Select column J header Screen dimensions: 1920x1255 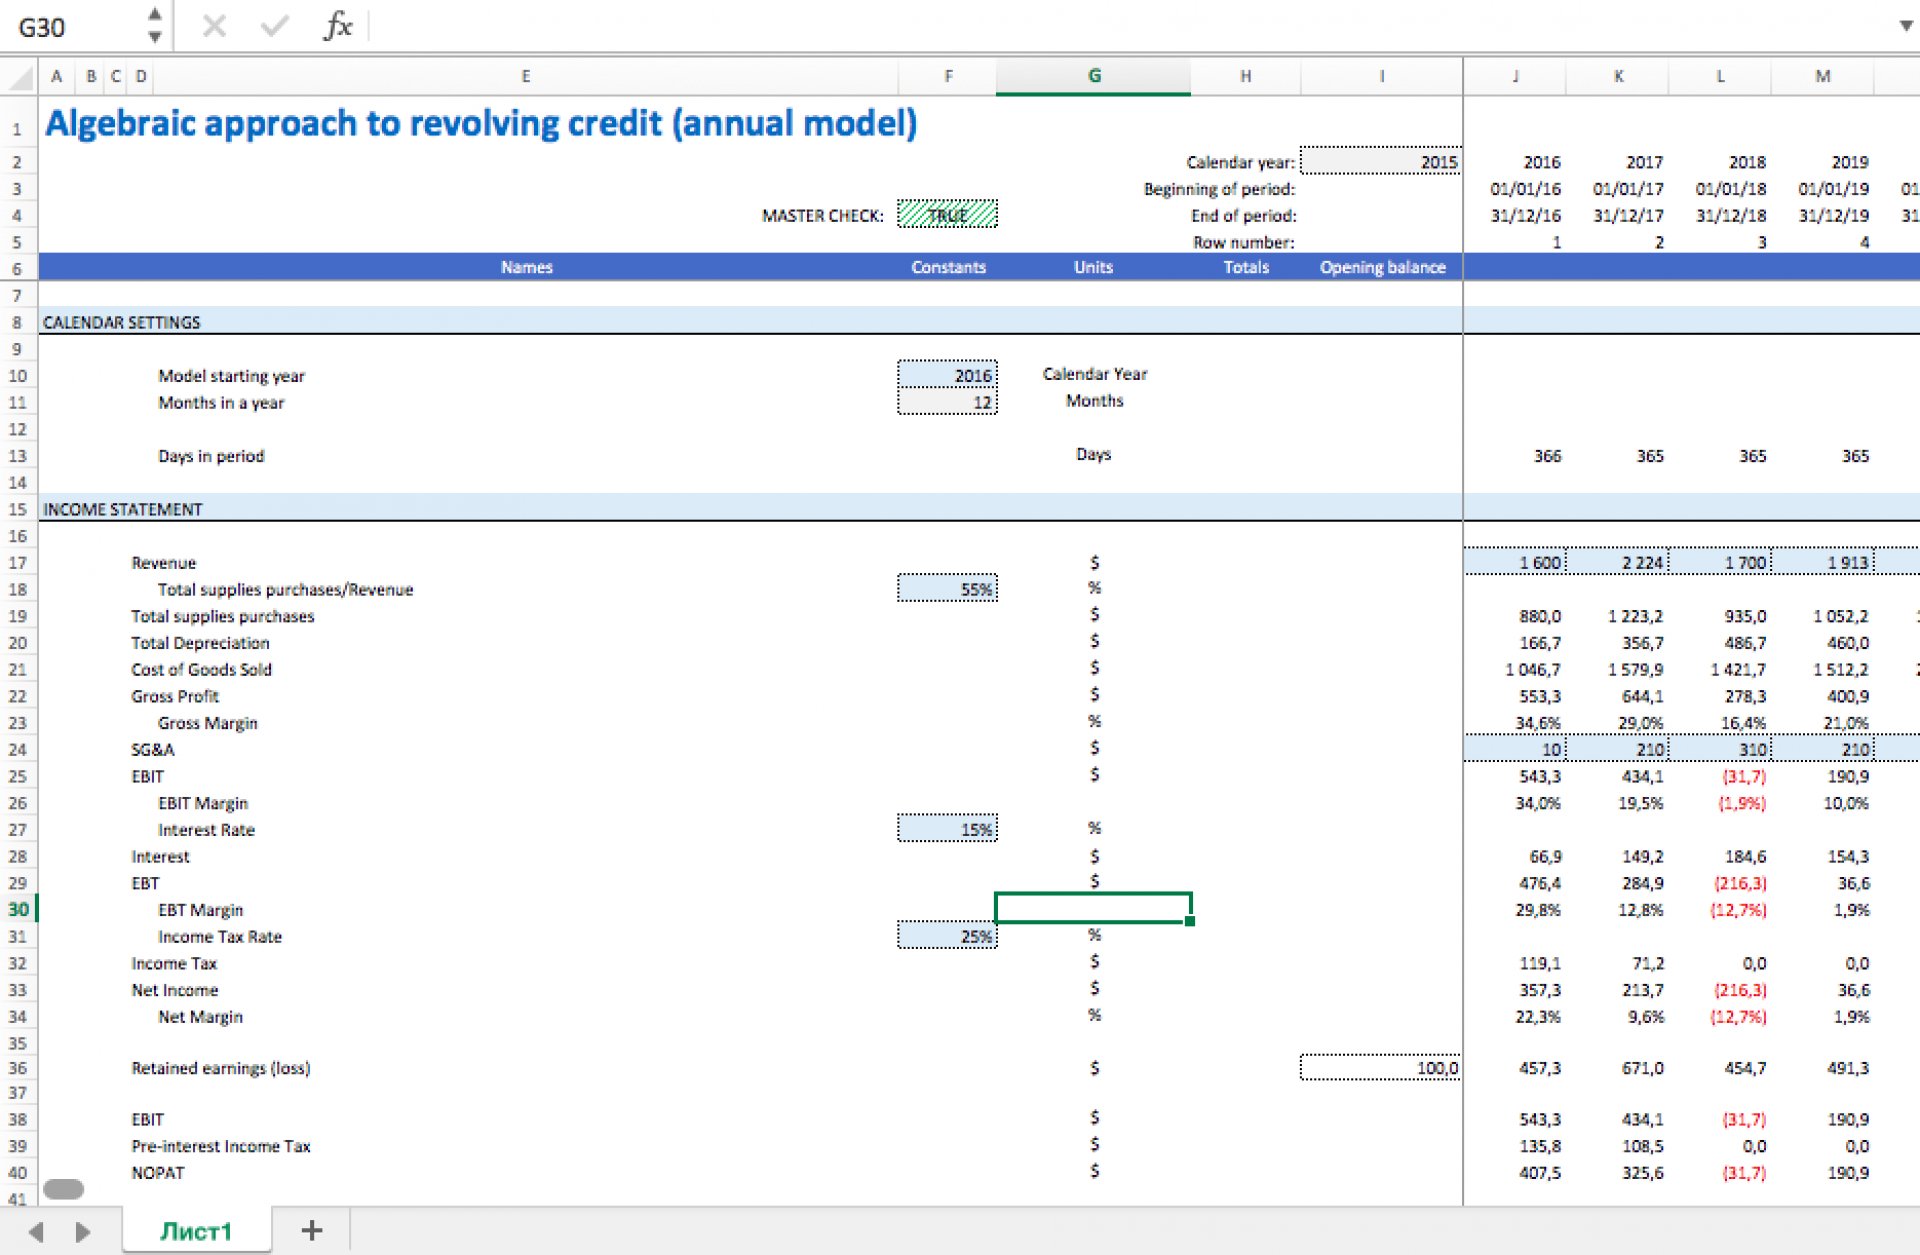(1515, 76)
